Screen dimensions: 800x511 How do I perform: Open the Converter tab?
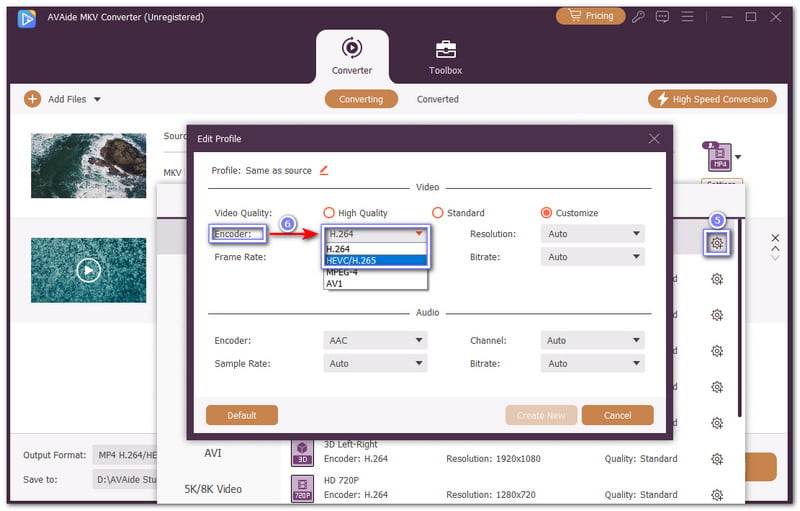click(x=352, y=56)
